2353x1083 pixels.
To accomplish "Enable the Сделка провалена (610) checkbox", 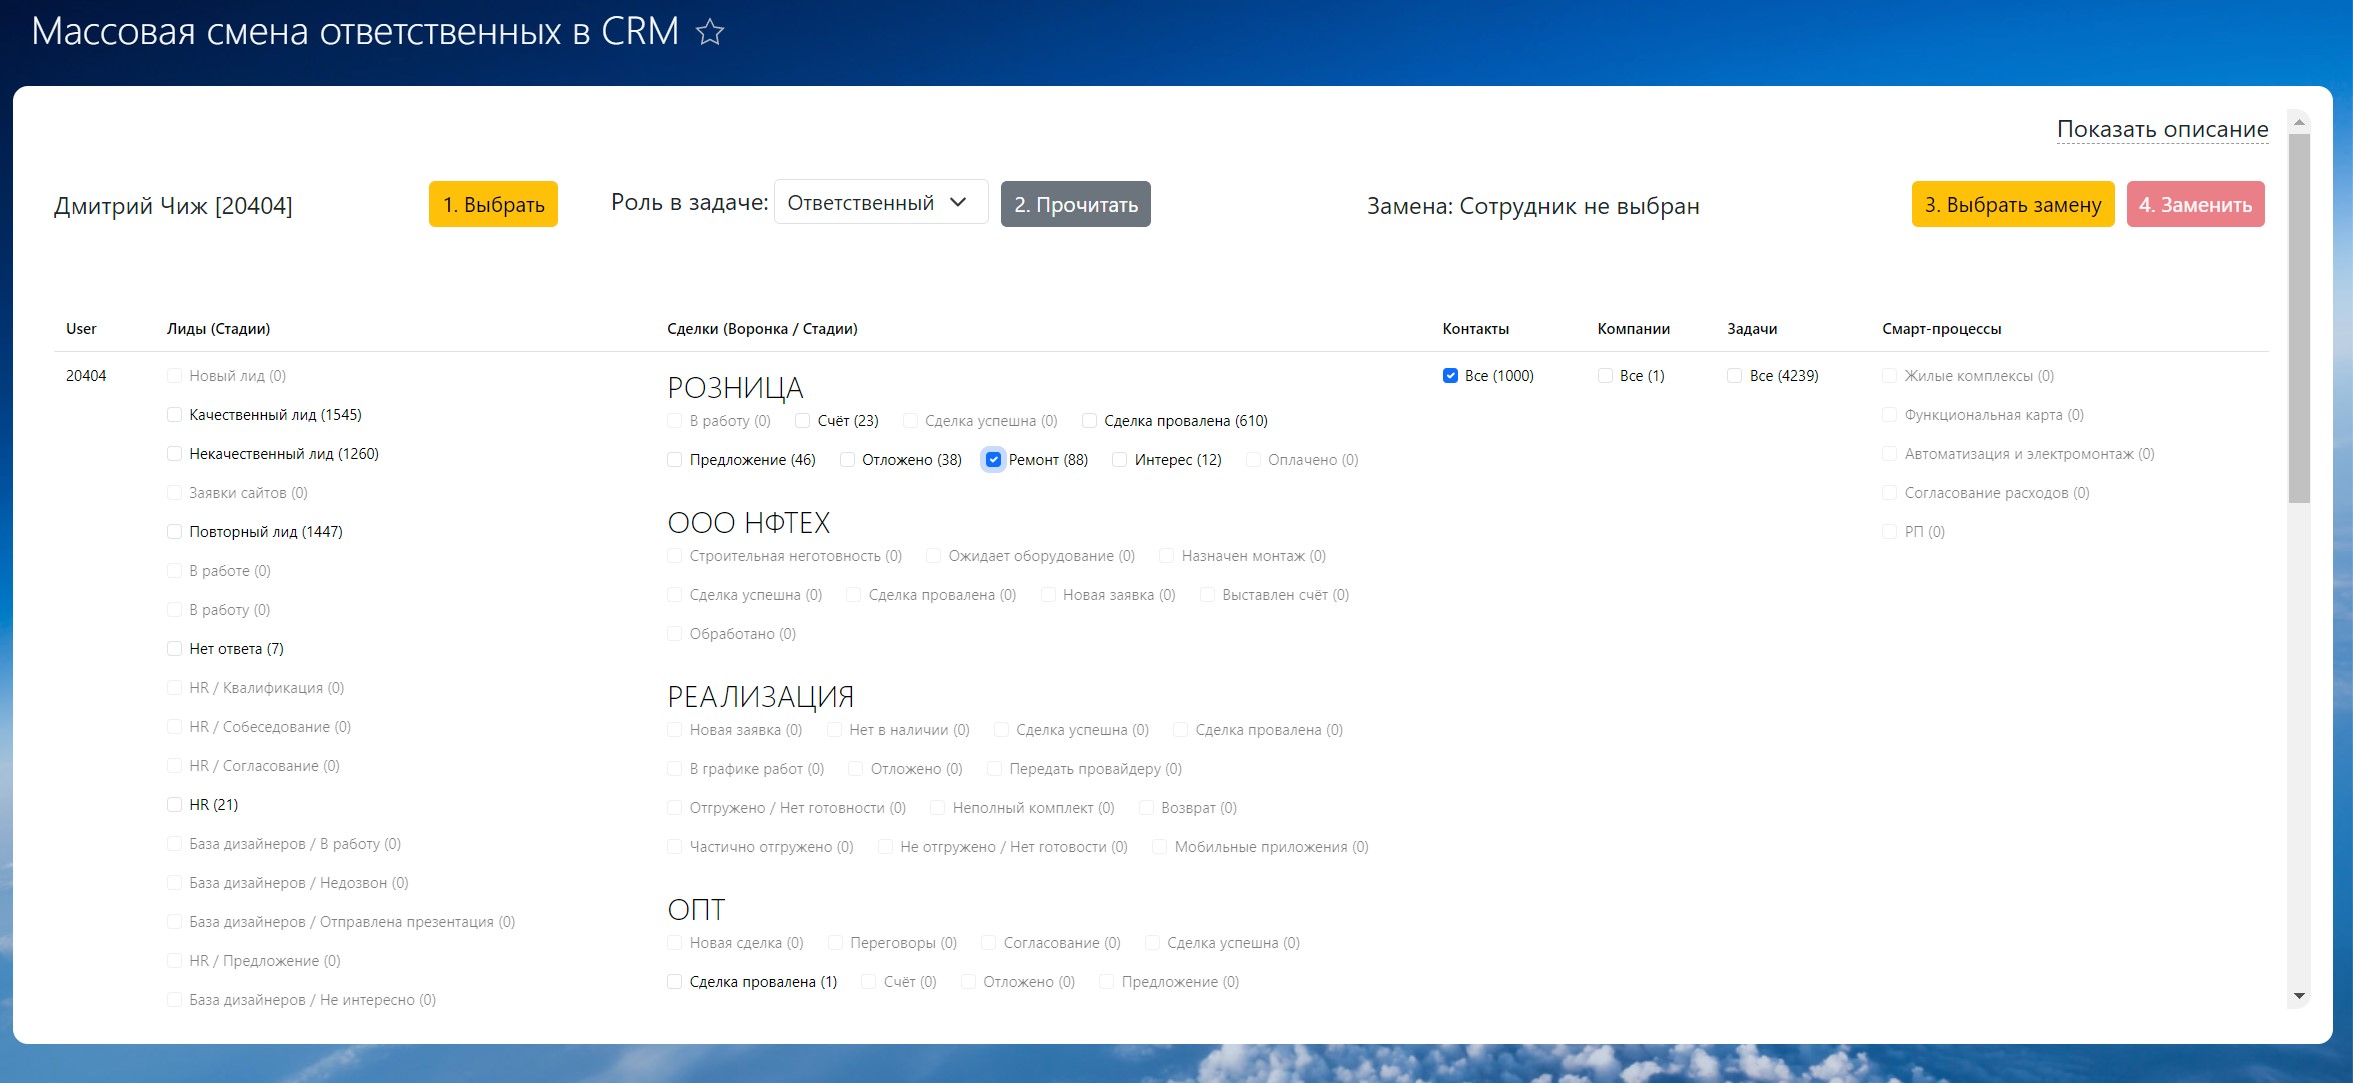I will pos(1090,421).
